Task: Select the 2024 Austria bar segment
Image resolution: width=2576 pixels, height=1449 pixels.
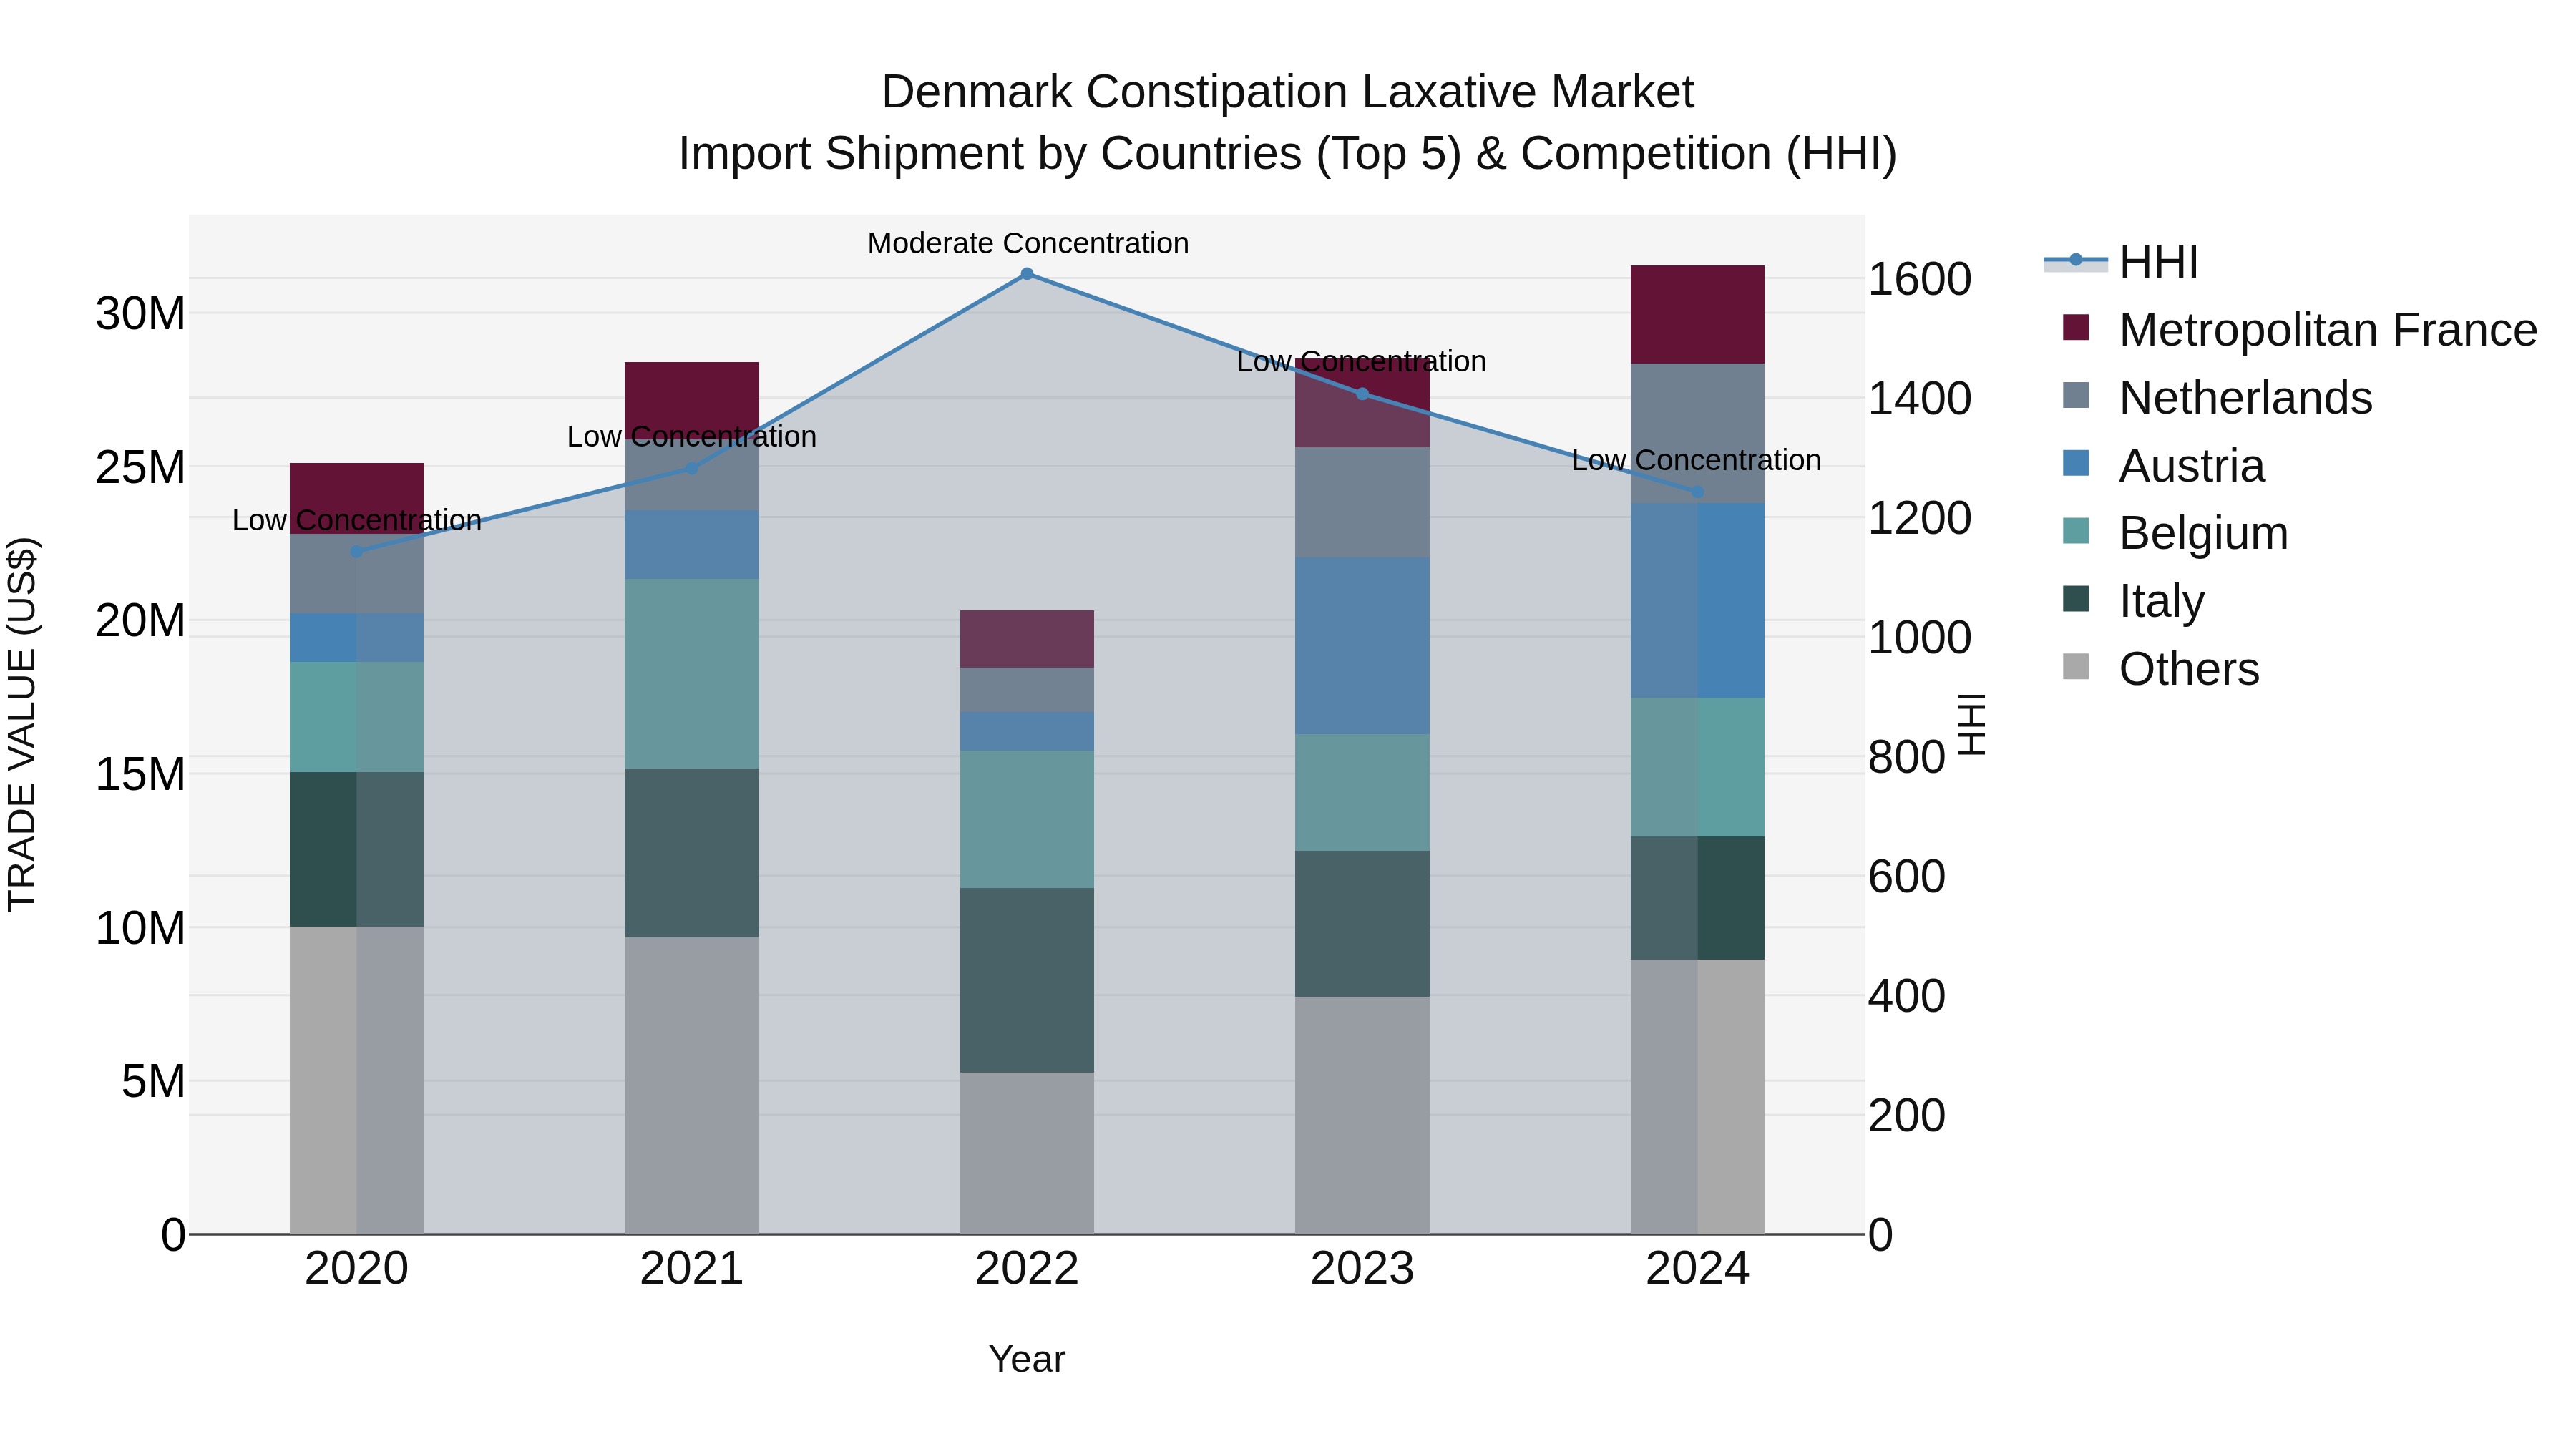Action: point(1697,601)
